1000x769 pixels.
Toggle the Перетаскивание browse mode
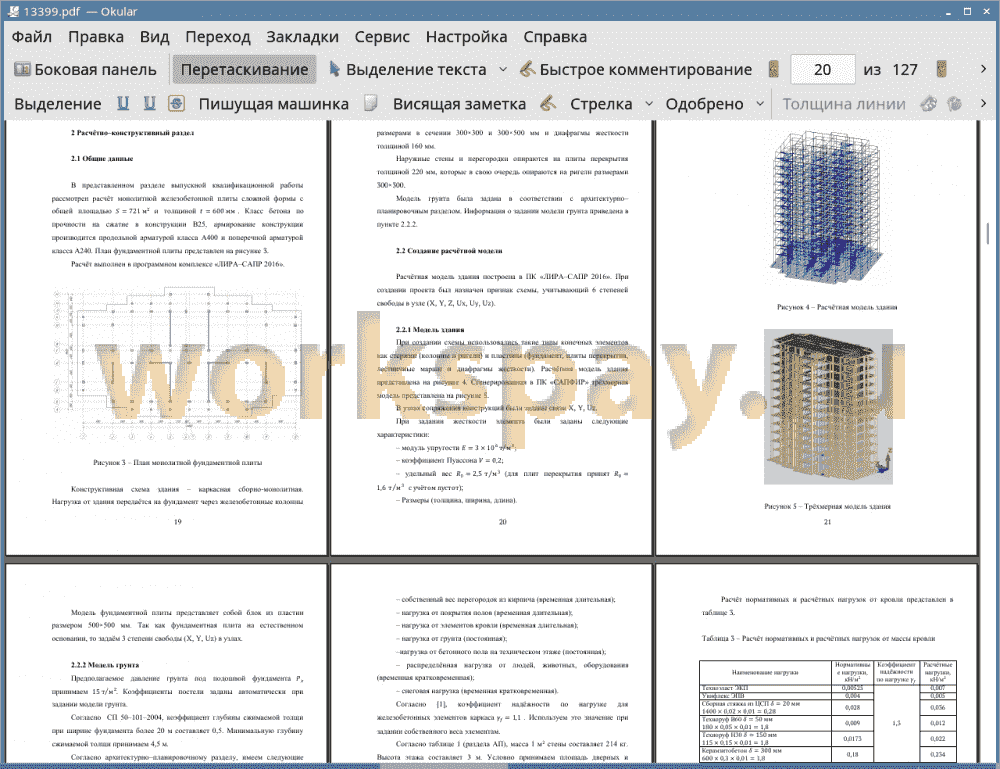pos(244,70)
